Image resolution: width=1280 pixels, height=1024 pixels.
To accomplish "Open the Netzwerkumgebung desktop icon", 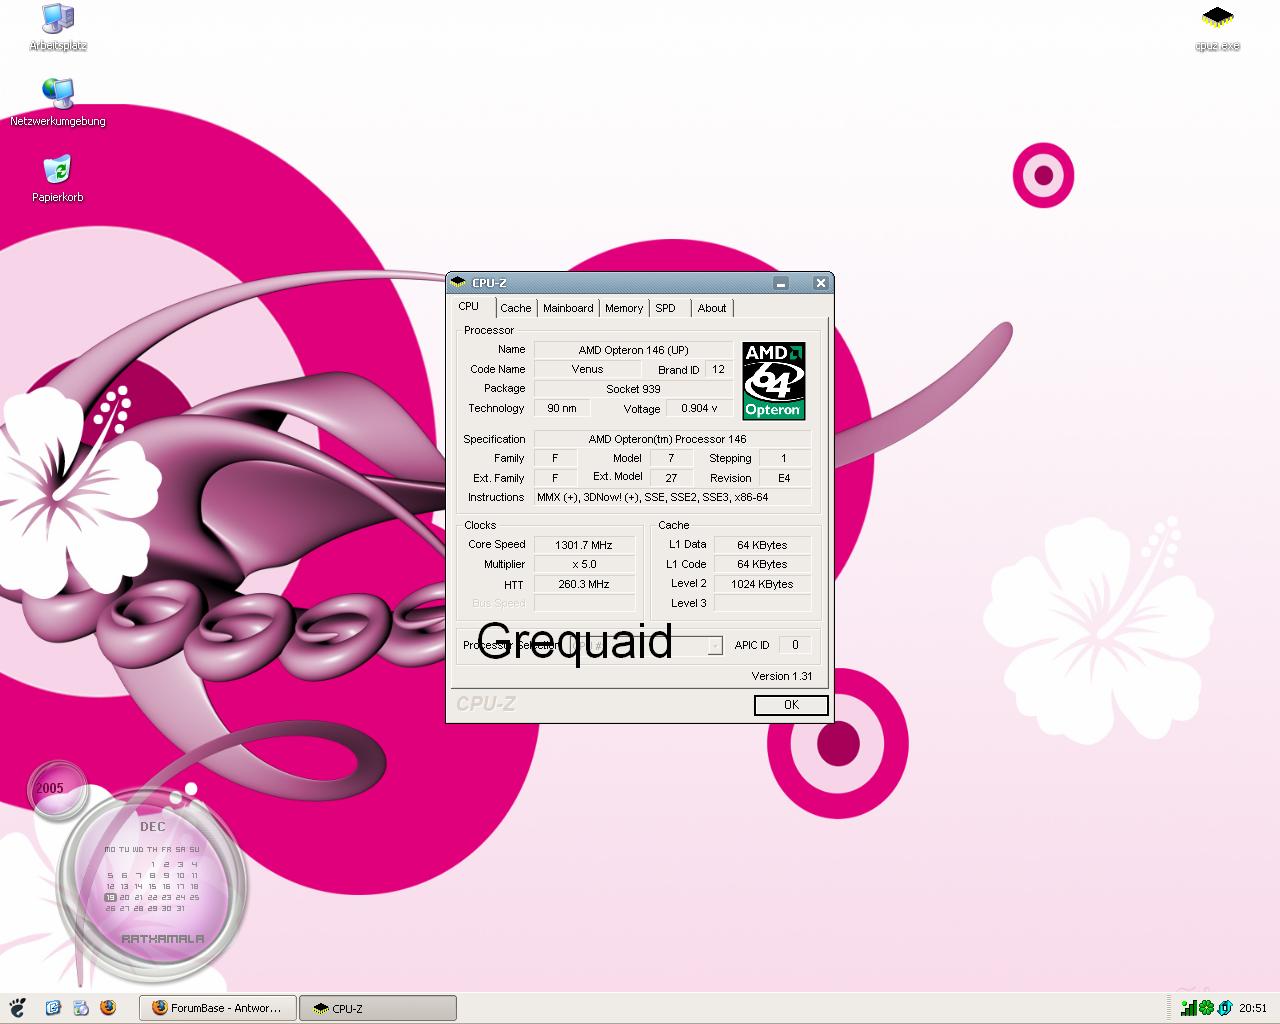I will tap(58, 103).
